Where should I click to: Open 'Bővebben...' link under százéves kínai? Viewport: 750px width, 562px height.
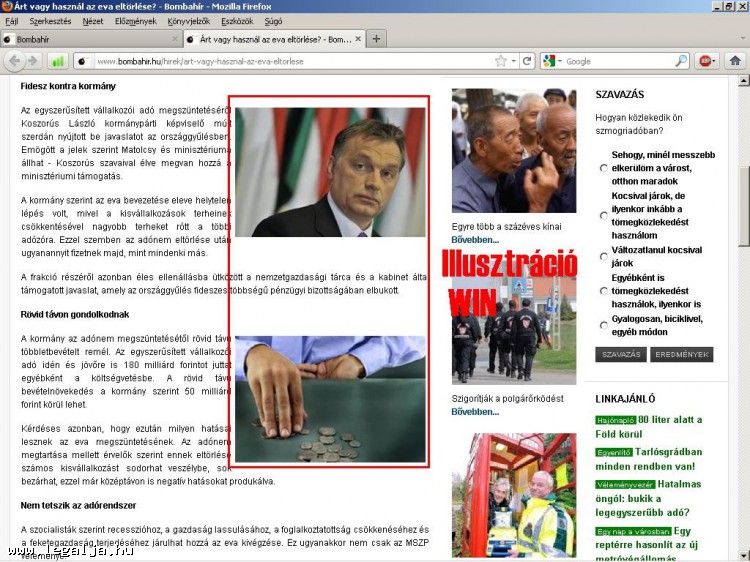474,240
